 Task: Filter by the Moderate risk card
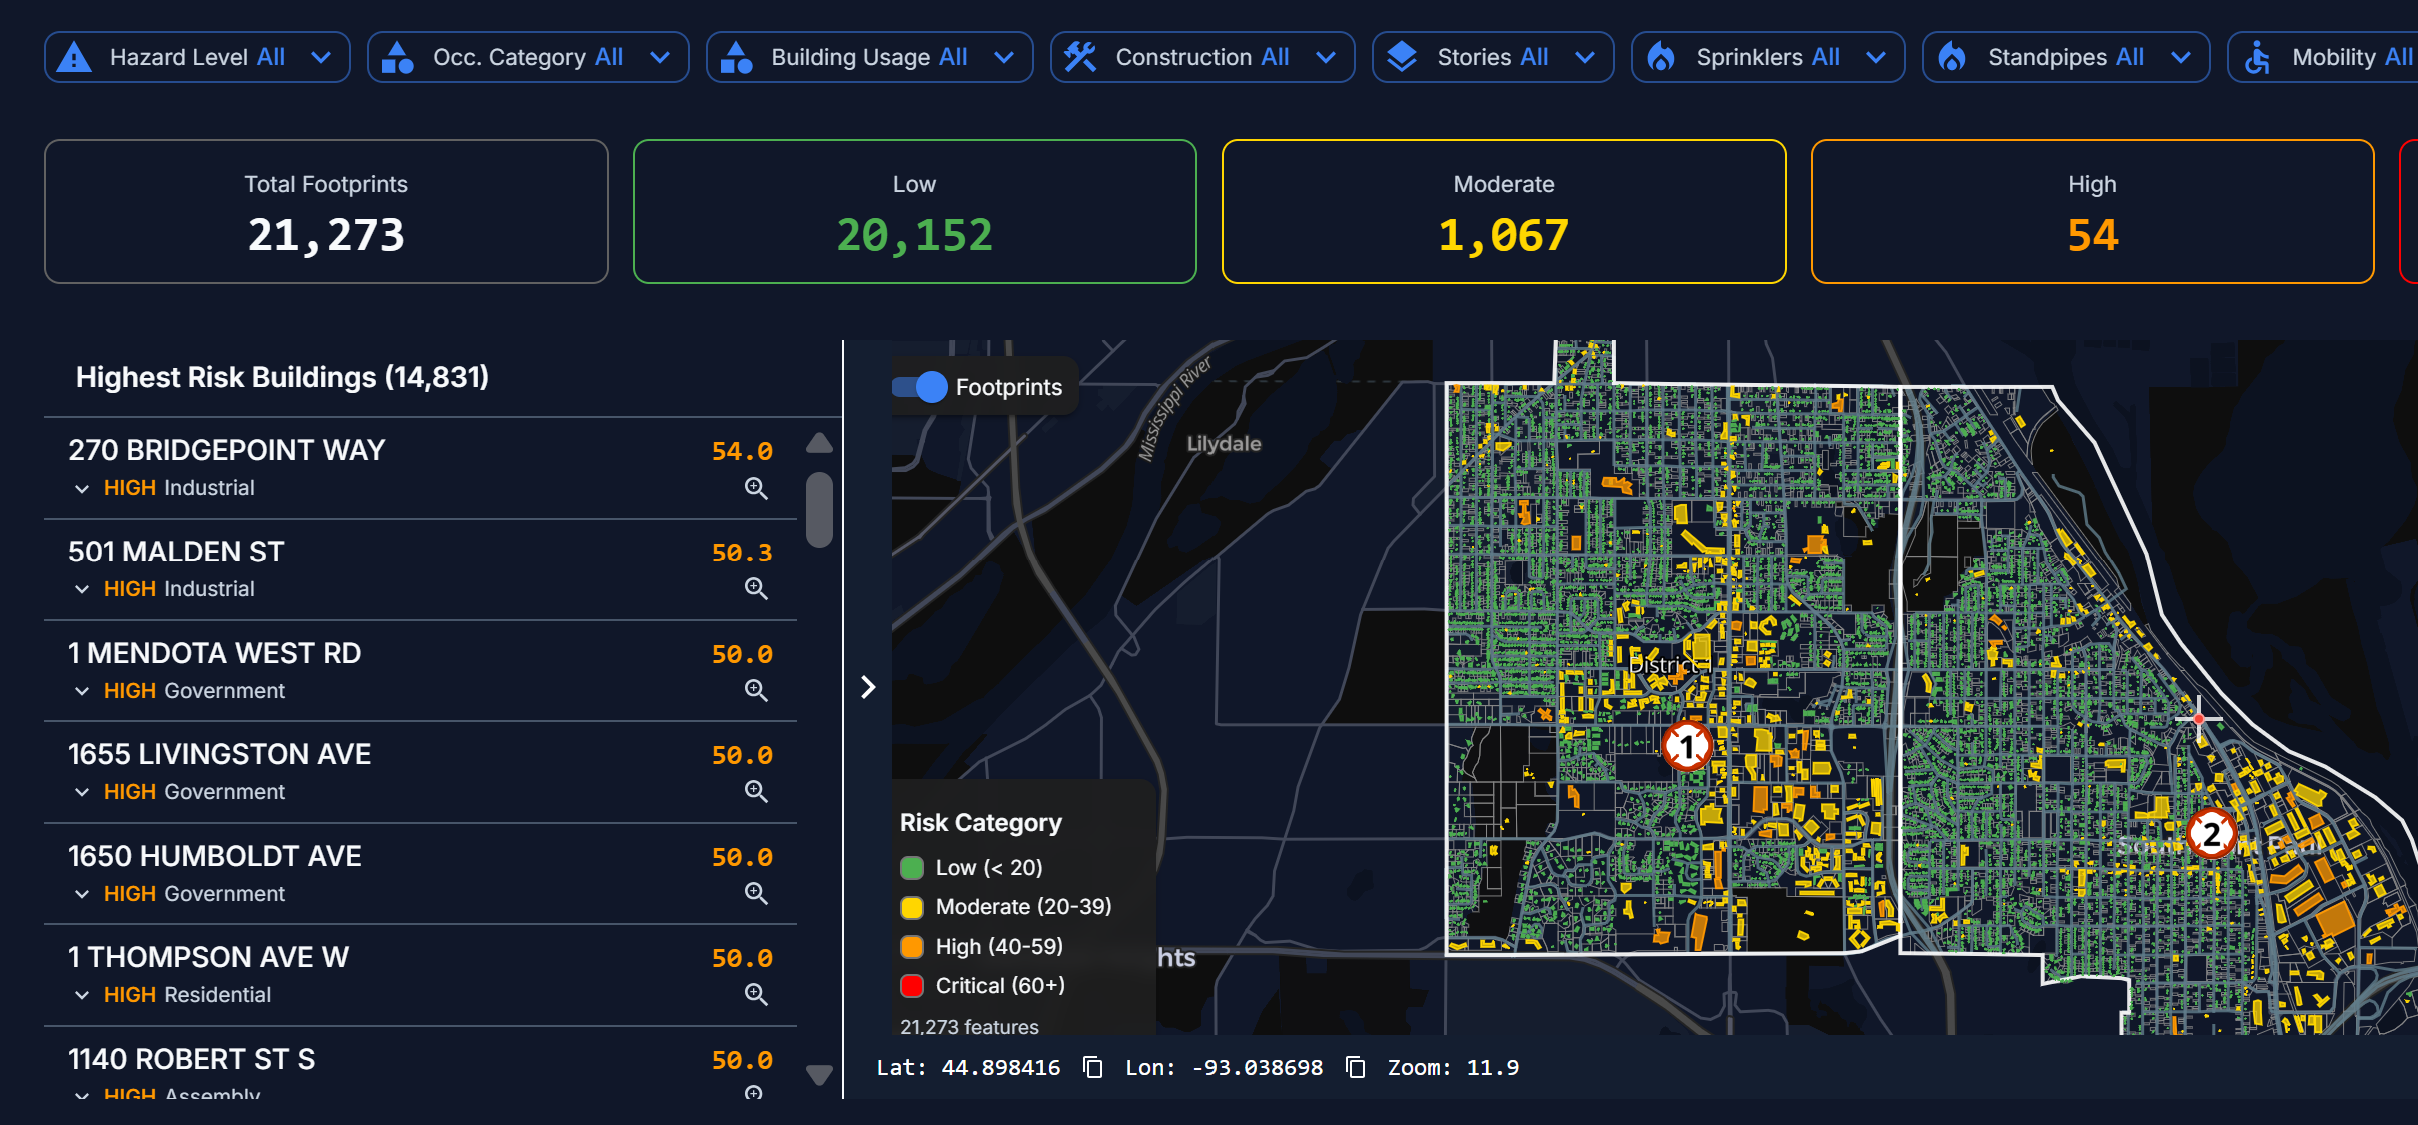pos(1503,212)
